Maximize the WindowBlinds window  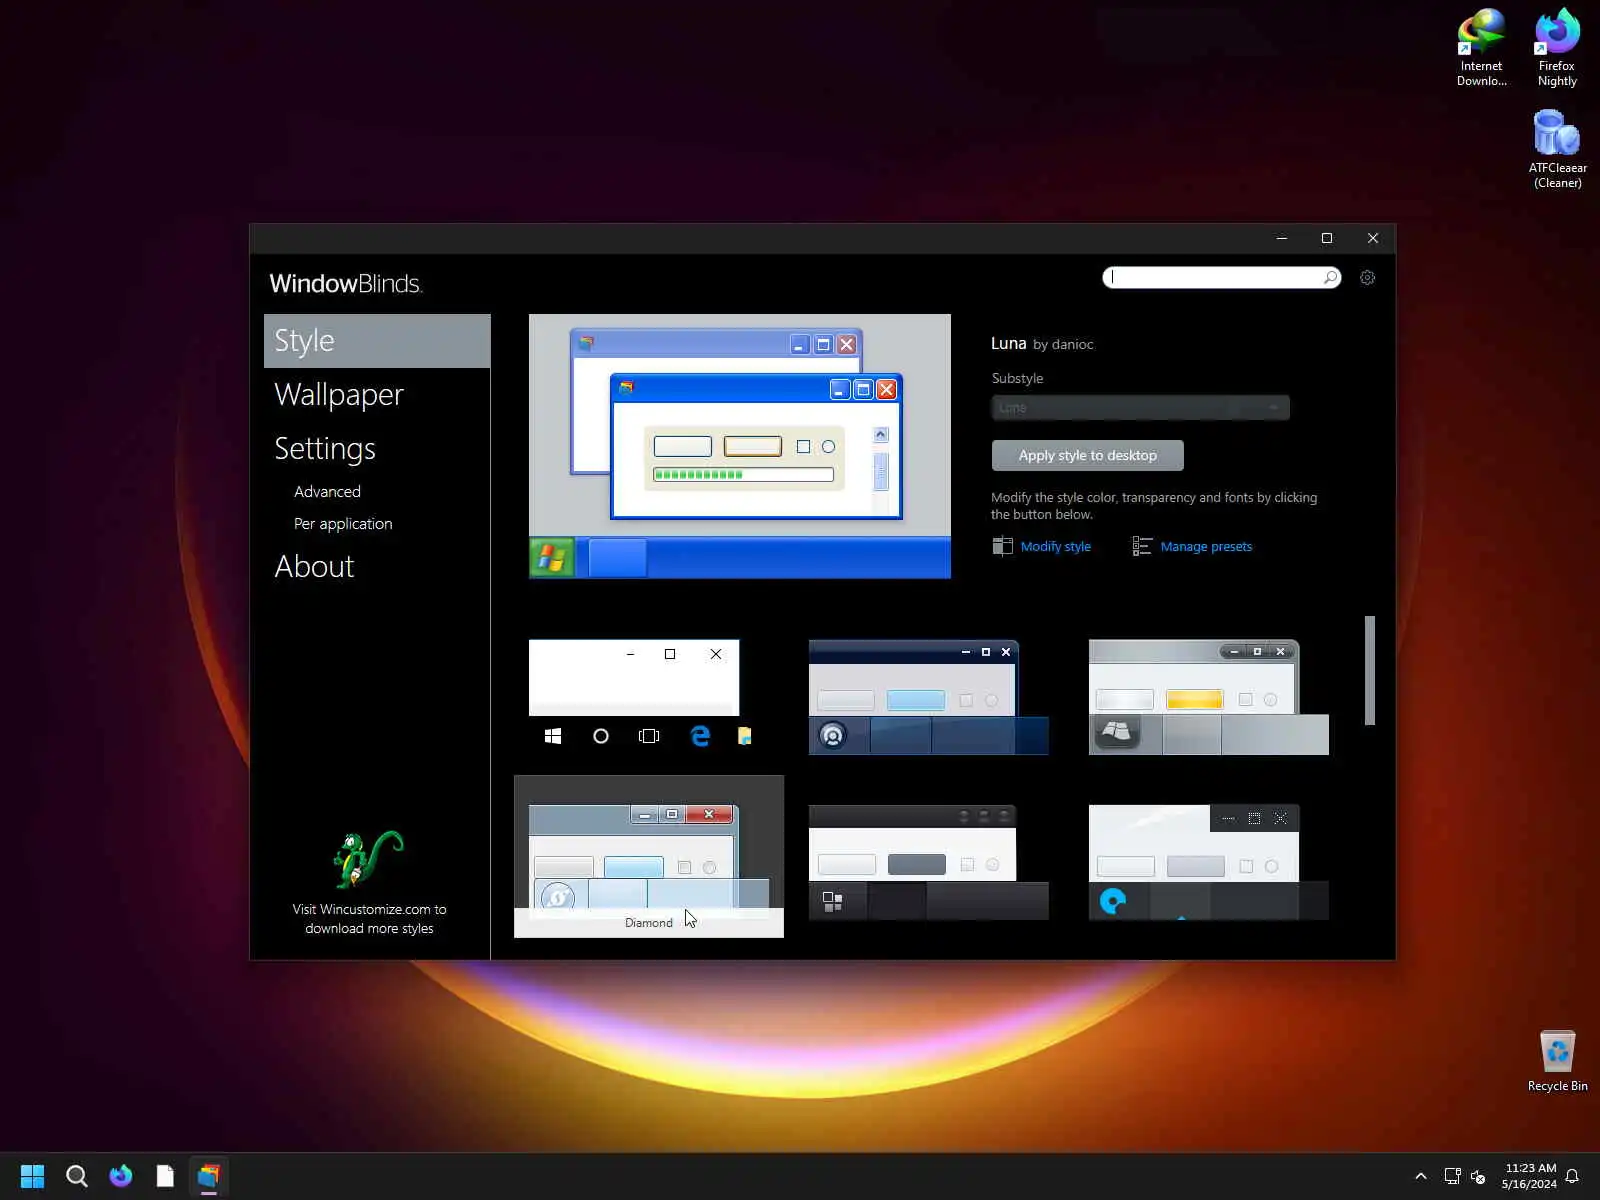1327,238
